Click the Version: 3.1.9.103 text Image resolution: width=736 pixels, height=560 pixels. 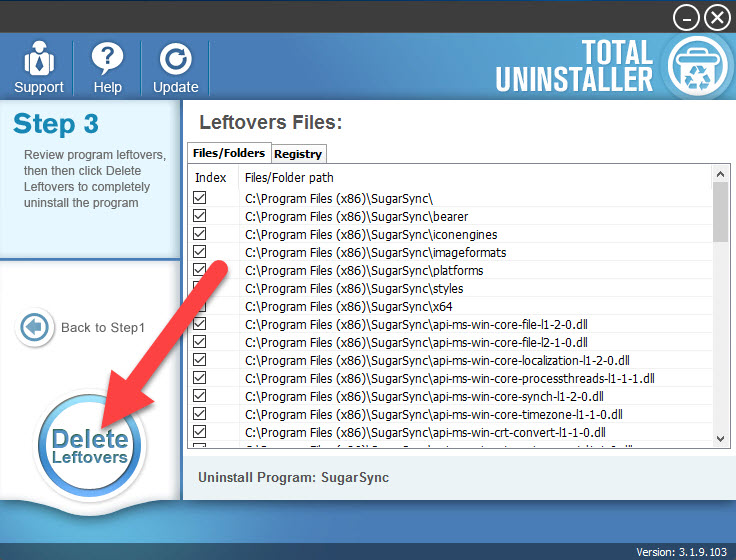(681, 552)
